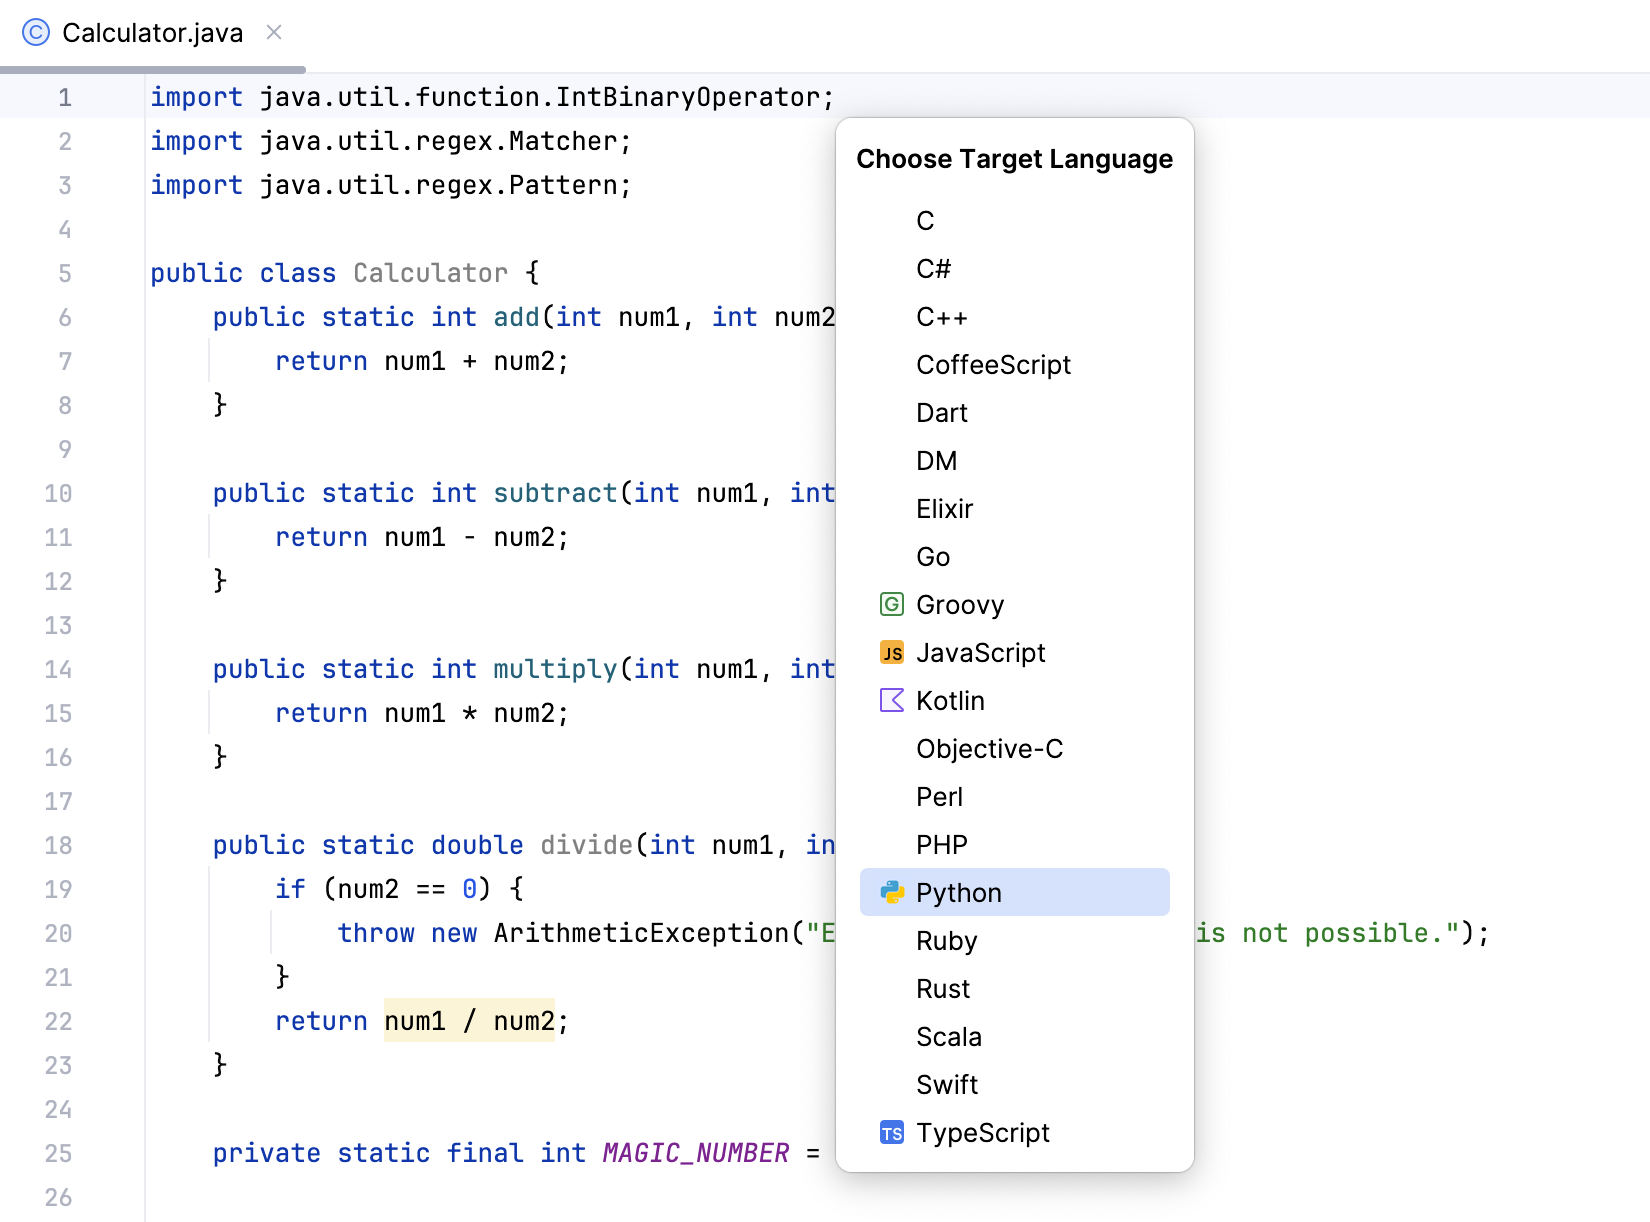Screen dimensions: 1650x1222
Task: Click the java.util.regex.Matcher import
Action: tap(391, 142)
